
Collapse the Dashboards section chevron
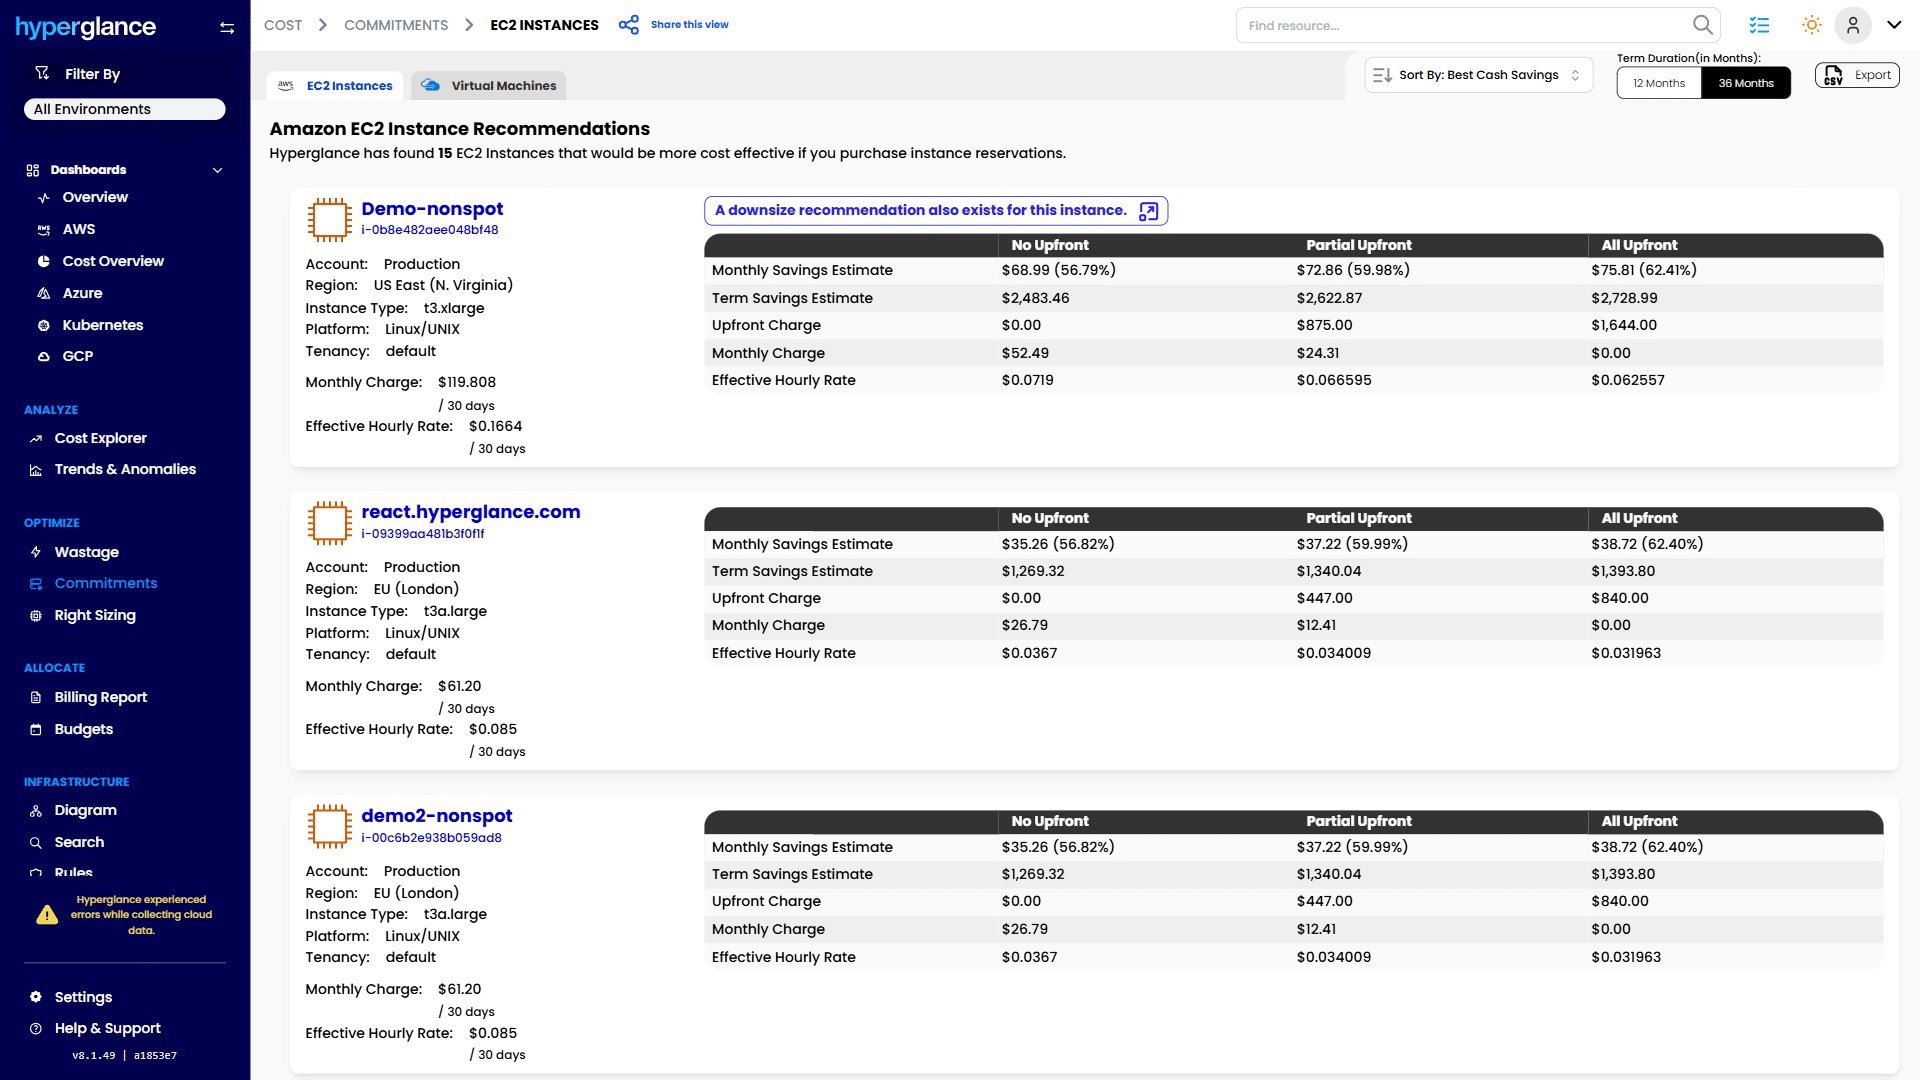click(x=217, y=170)
